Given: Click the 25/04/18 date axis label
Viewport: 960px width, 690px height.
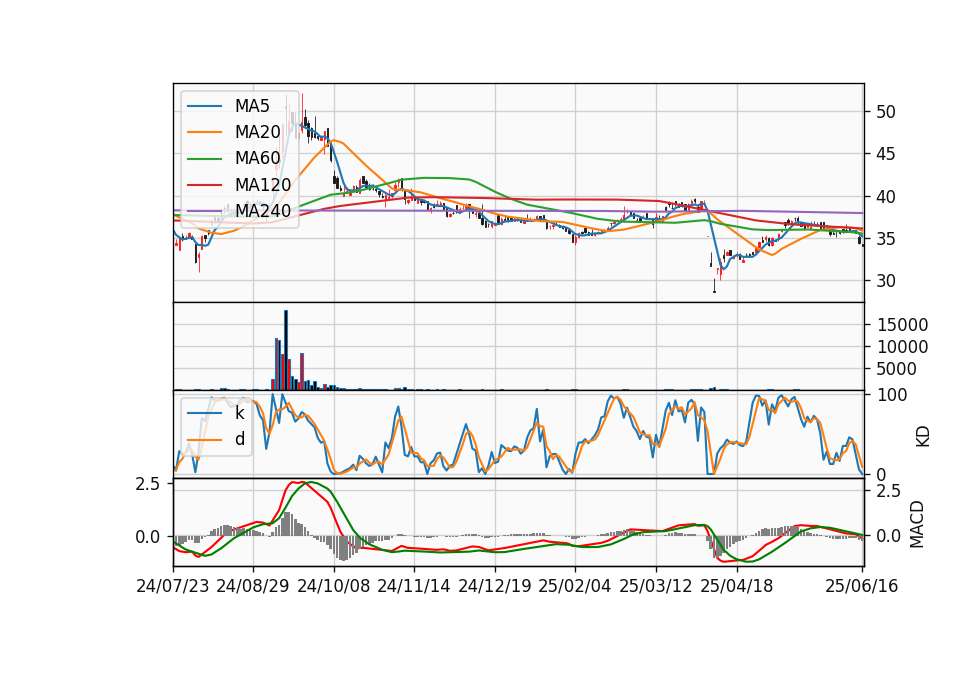Looking at the screenshot, I should [737, 586].
